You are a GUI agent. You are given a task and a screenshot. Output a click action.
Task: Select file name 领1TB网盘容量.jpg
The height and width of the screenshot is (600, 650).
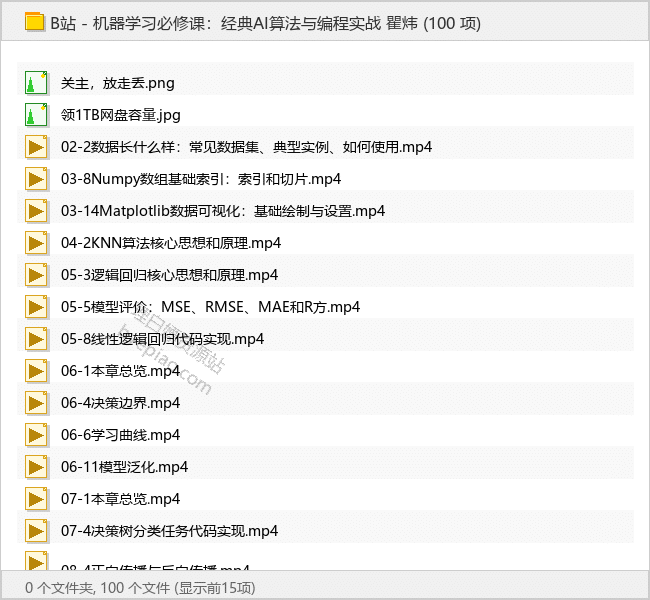tap(121, 115)
